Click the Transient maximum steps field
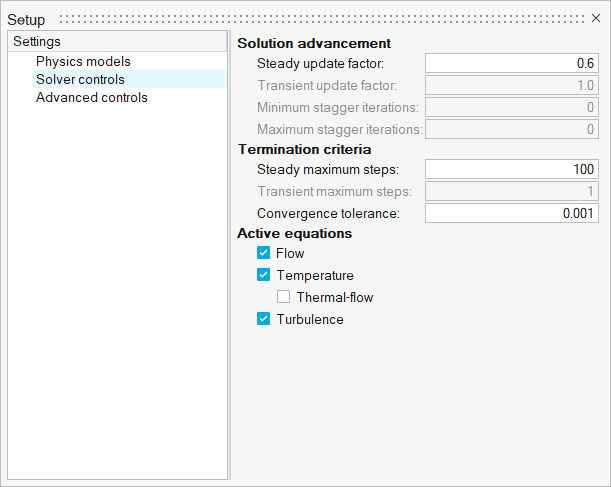Image resolution: width=611 pixels, height=487 pixels. [x=512, y=191]
